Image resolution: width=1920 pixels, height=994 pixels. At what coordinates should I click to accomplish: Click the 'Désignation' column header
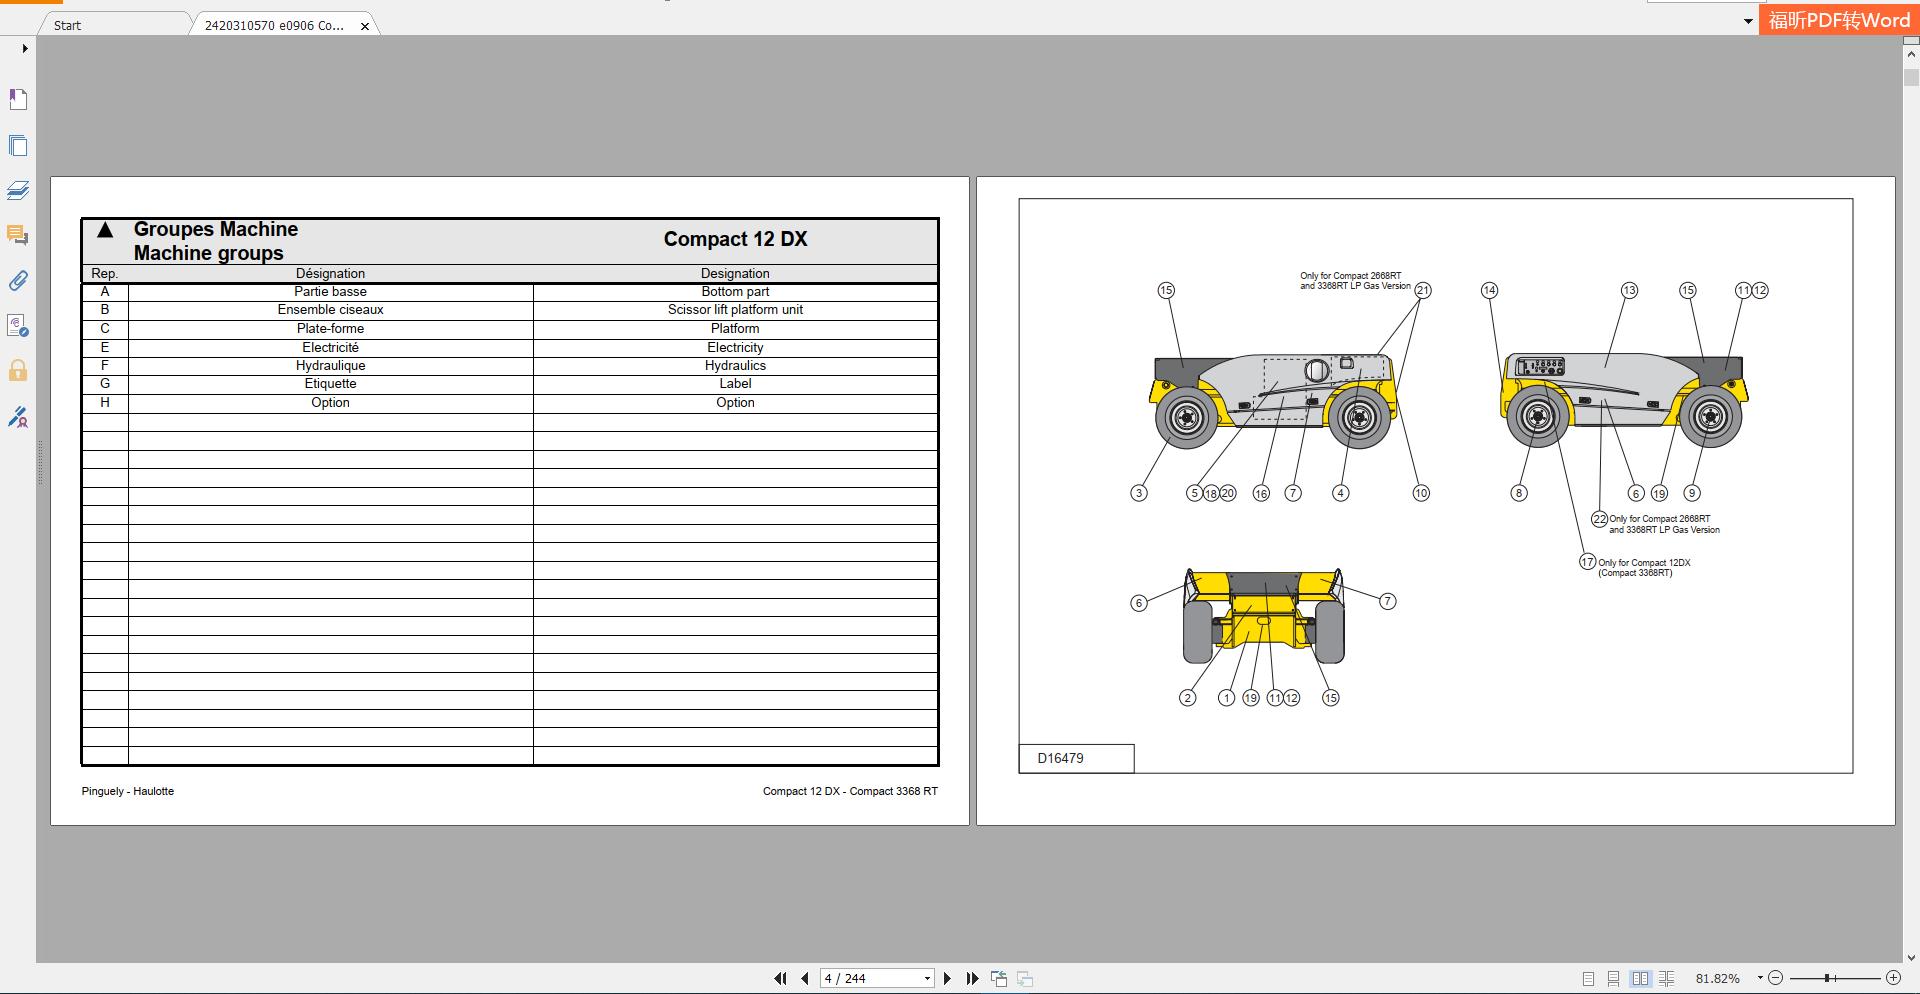point(330,274)
